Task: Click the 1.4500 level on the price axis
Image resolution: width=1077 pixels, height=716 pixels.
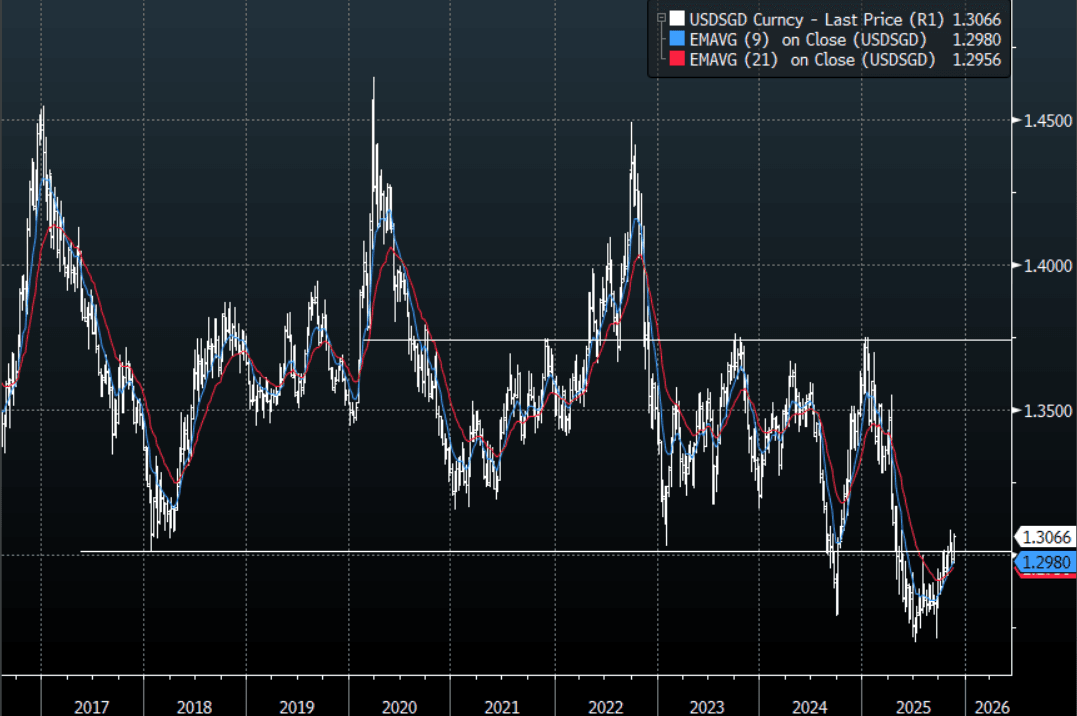Action: click(1046, 120)
